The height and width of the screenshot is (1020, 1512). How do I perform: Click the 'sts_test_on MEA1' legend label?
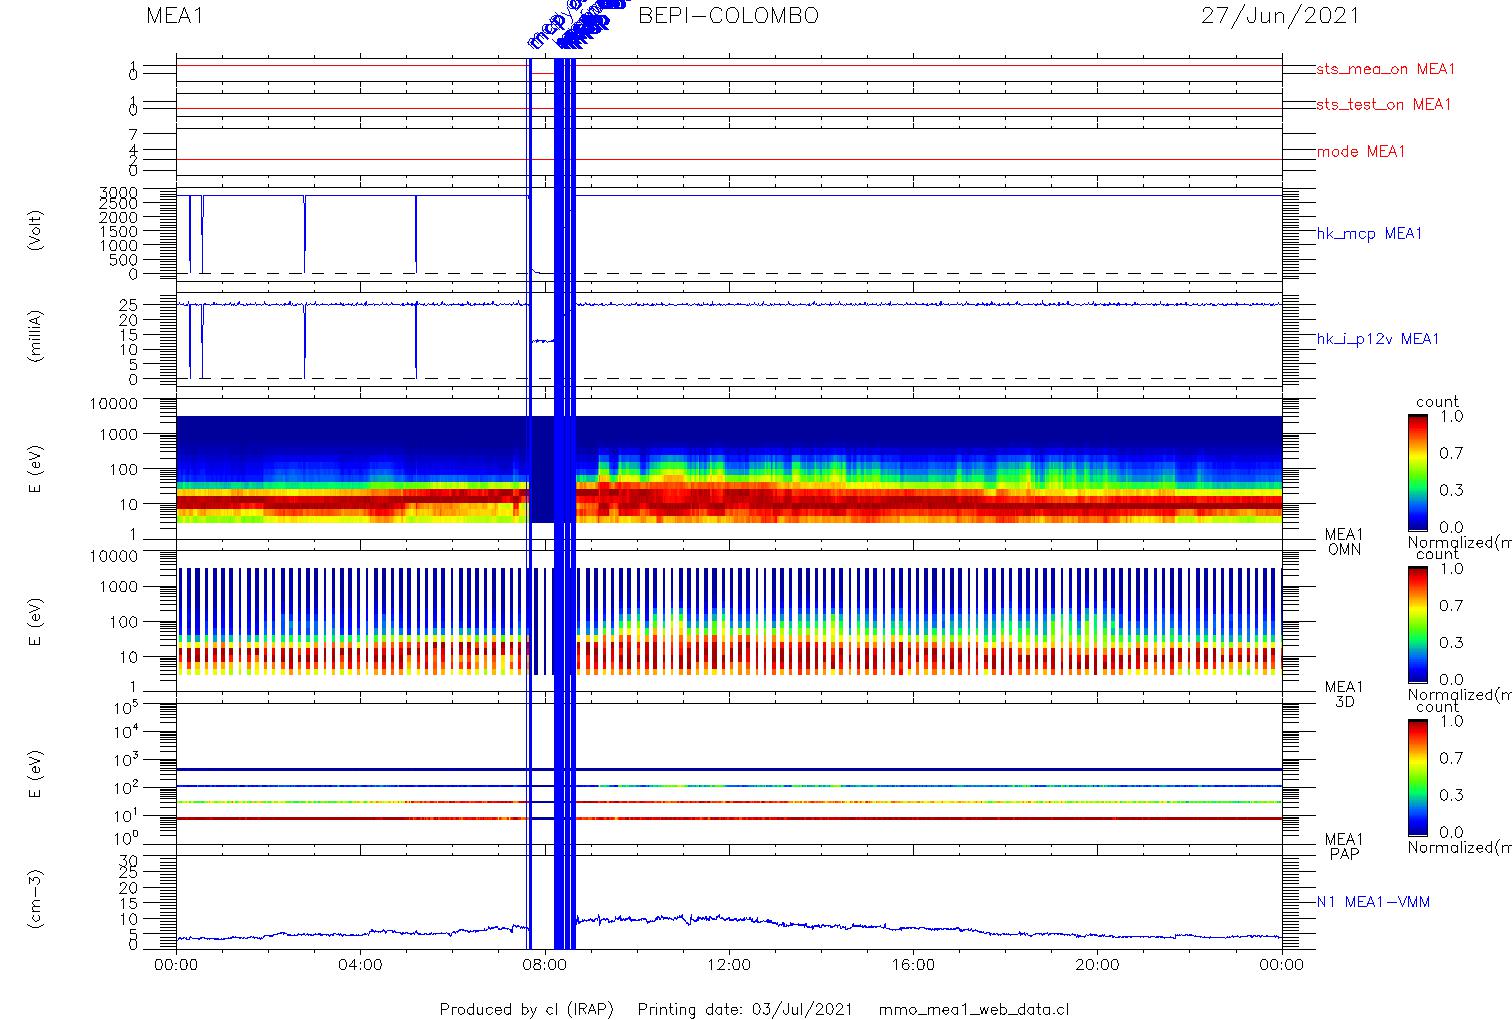coord(1384,104)
